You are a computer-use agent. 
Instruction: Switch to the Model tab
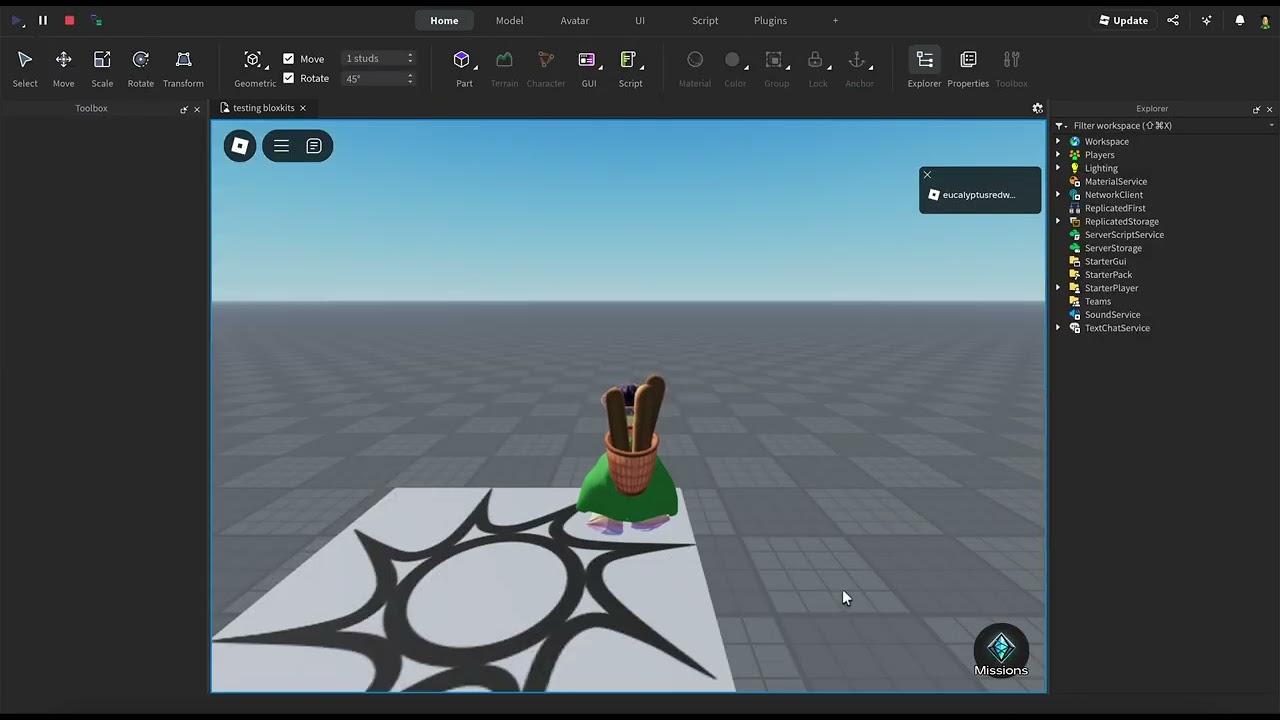click(509, 20)
